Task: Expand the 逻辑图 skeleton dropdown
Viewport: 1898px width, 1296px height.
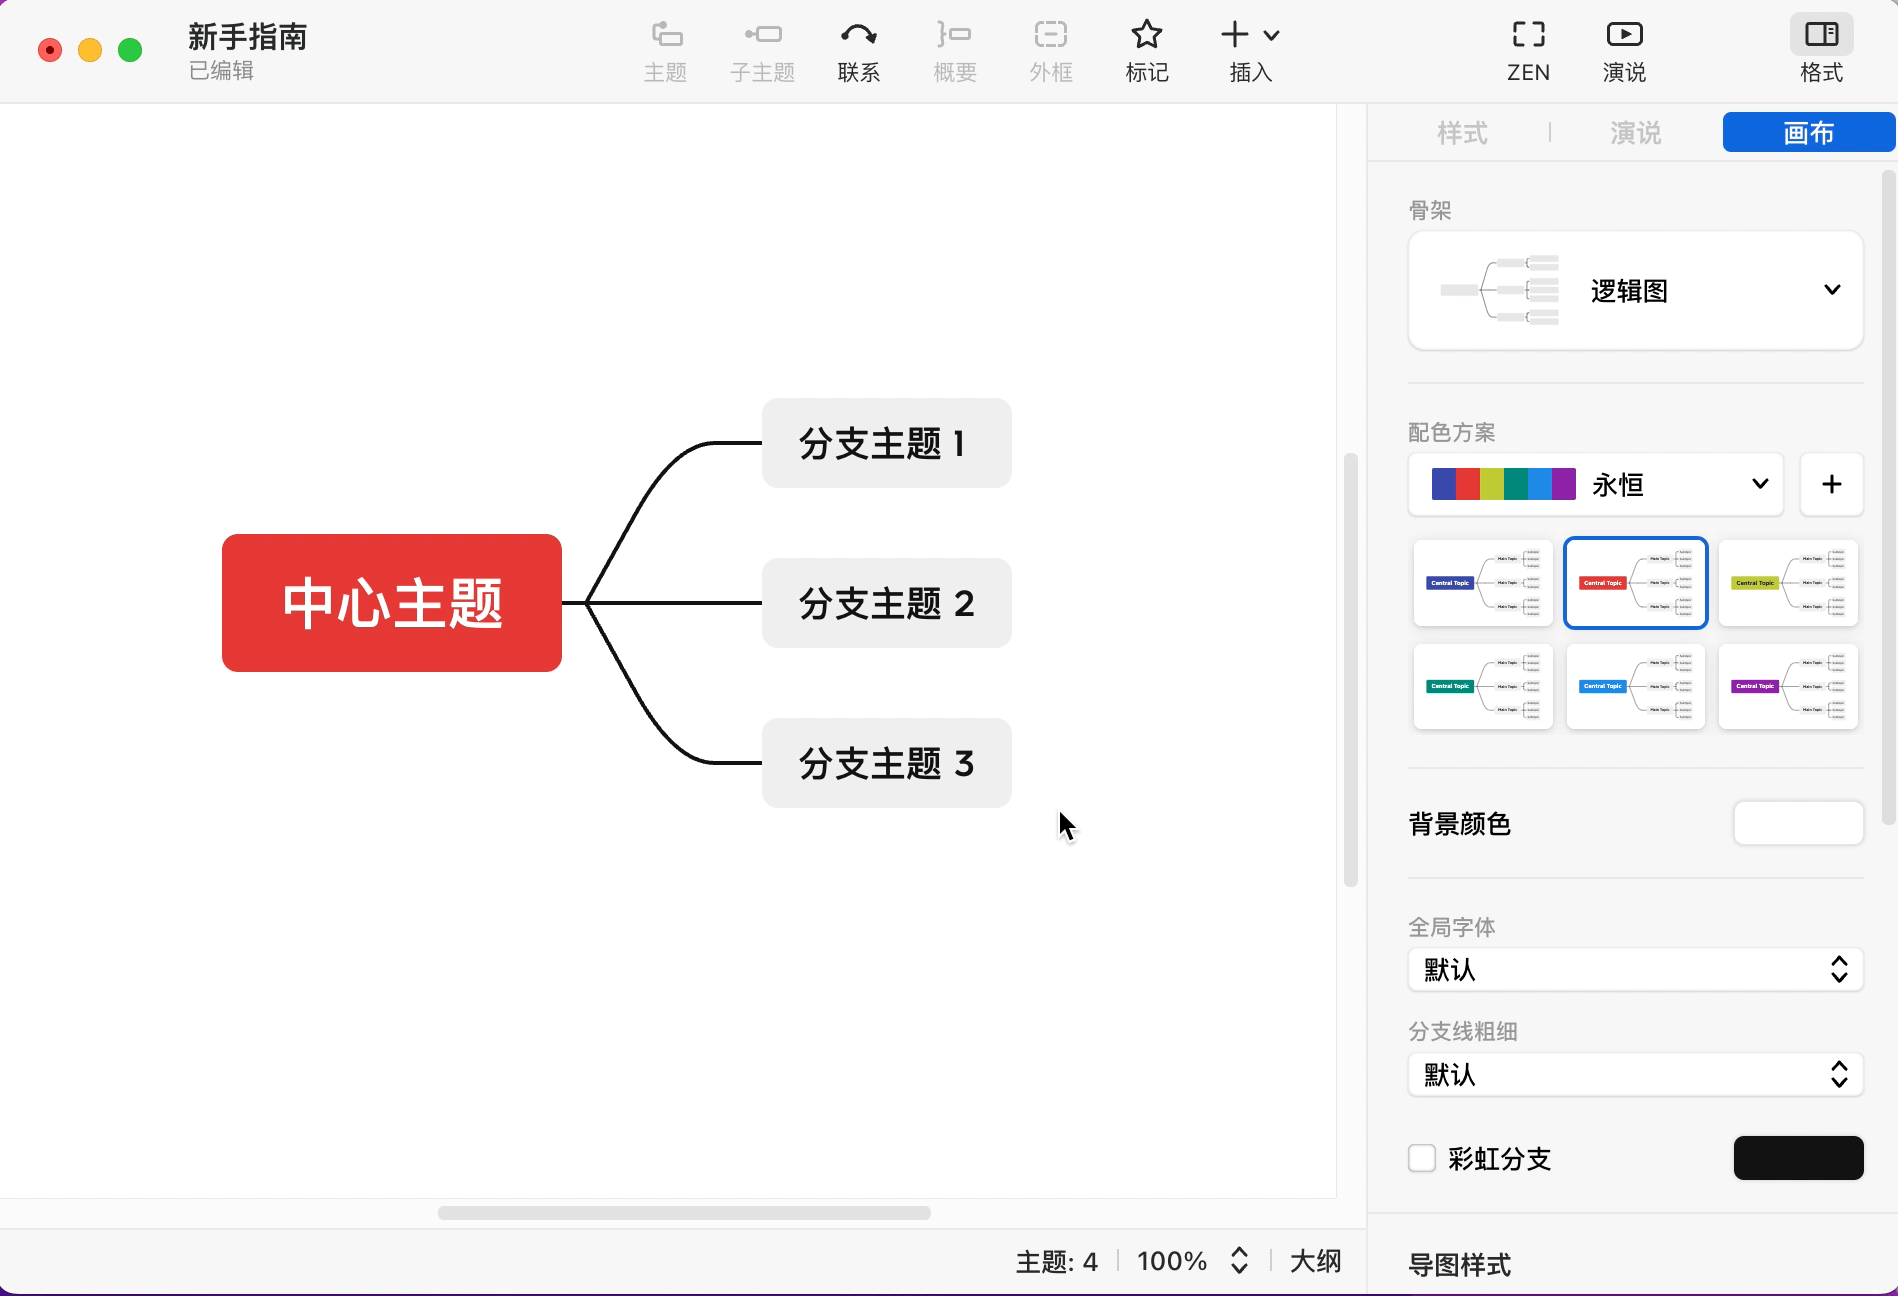Action: [1833, 290]
